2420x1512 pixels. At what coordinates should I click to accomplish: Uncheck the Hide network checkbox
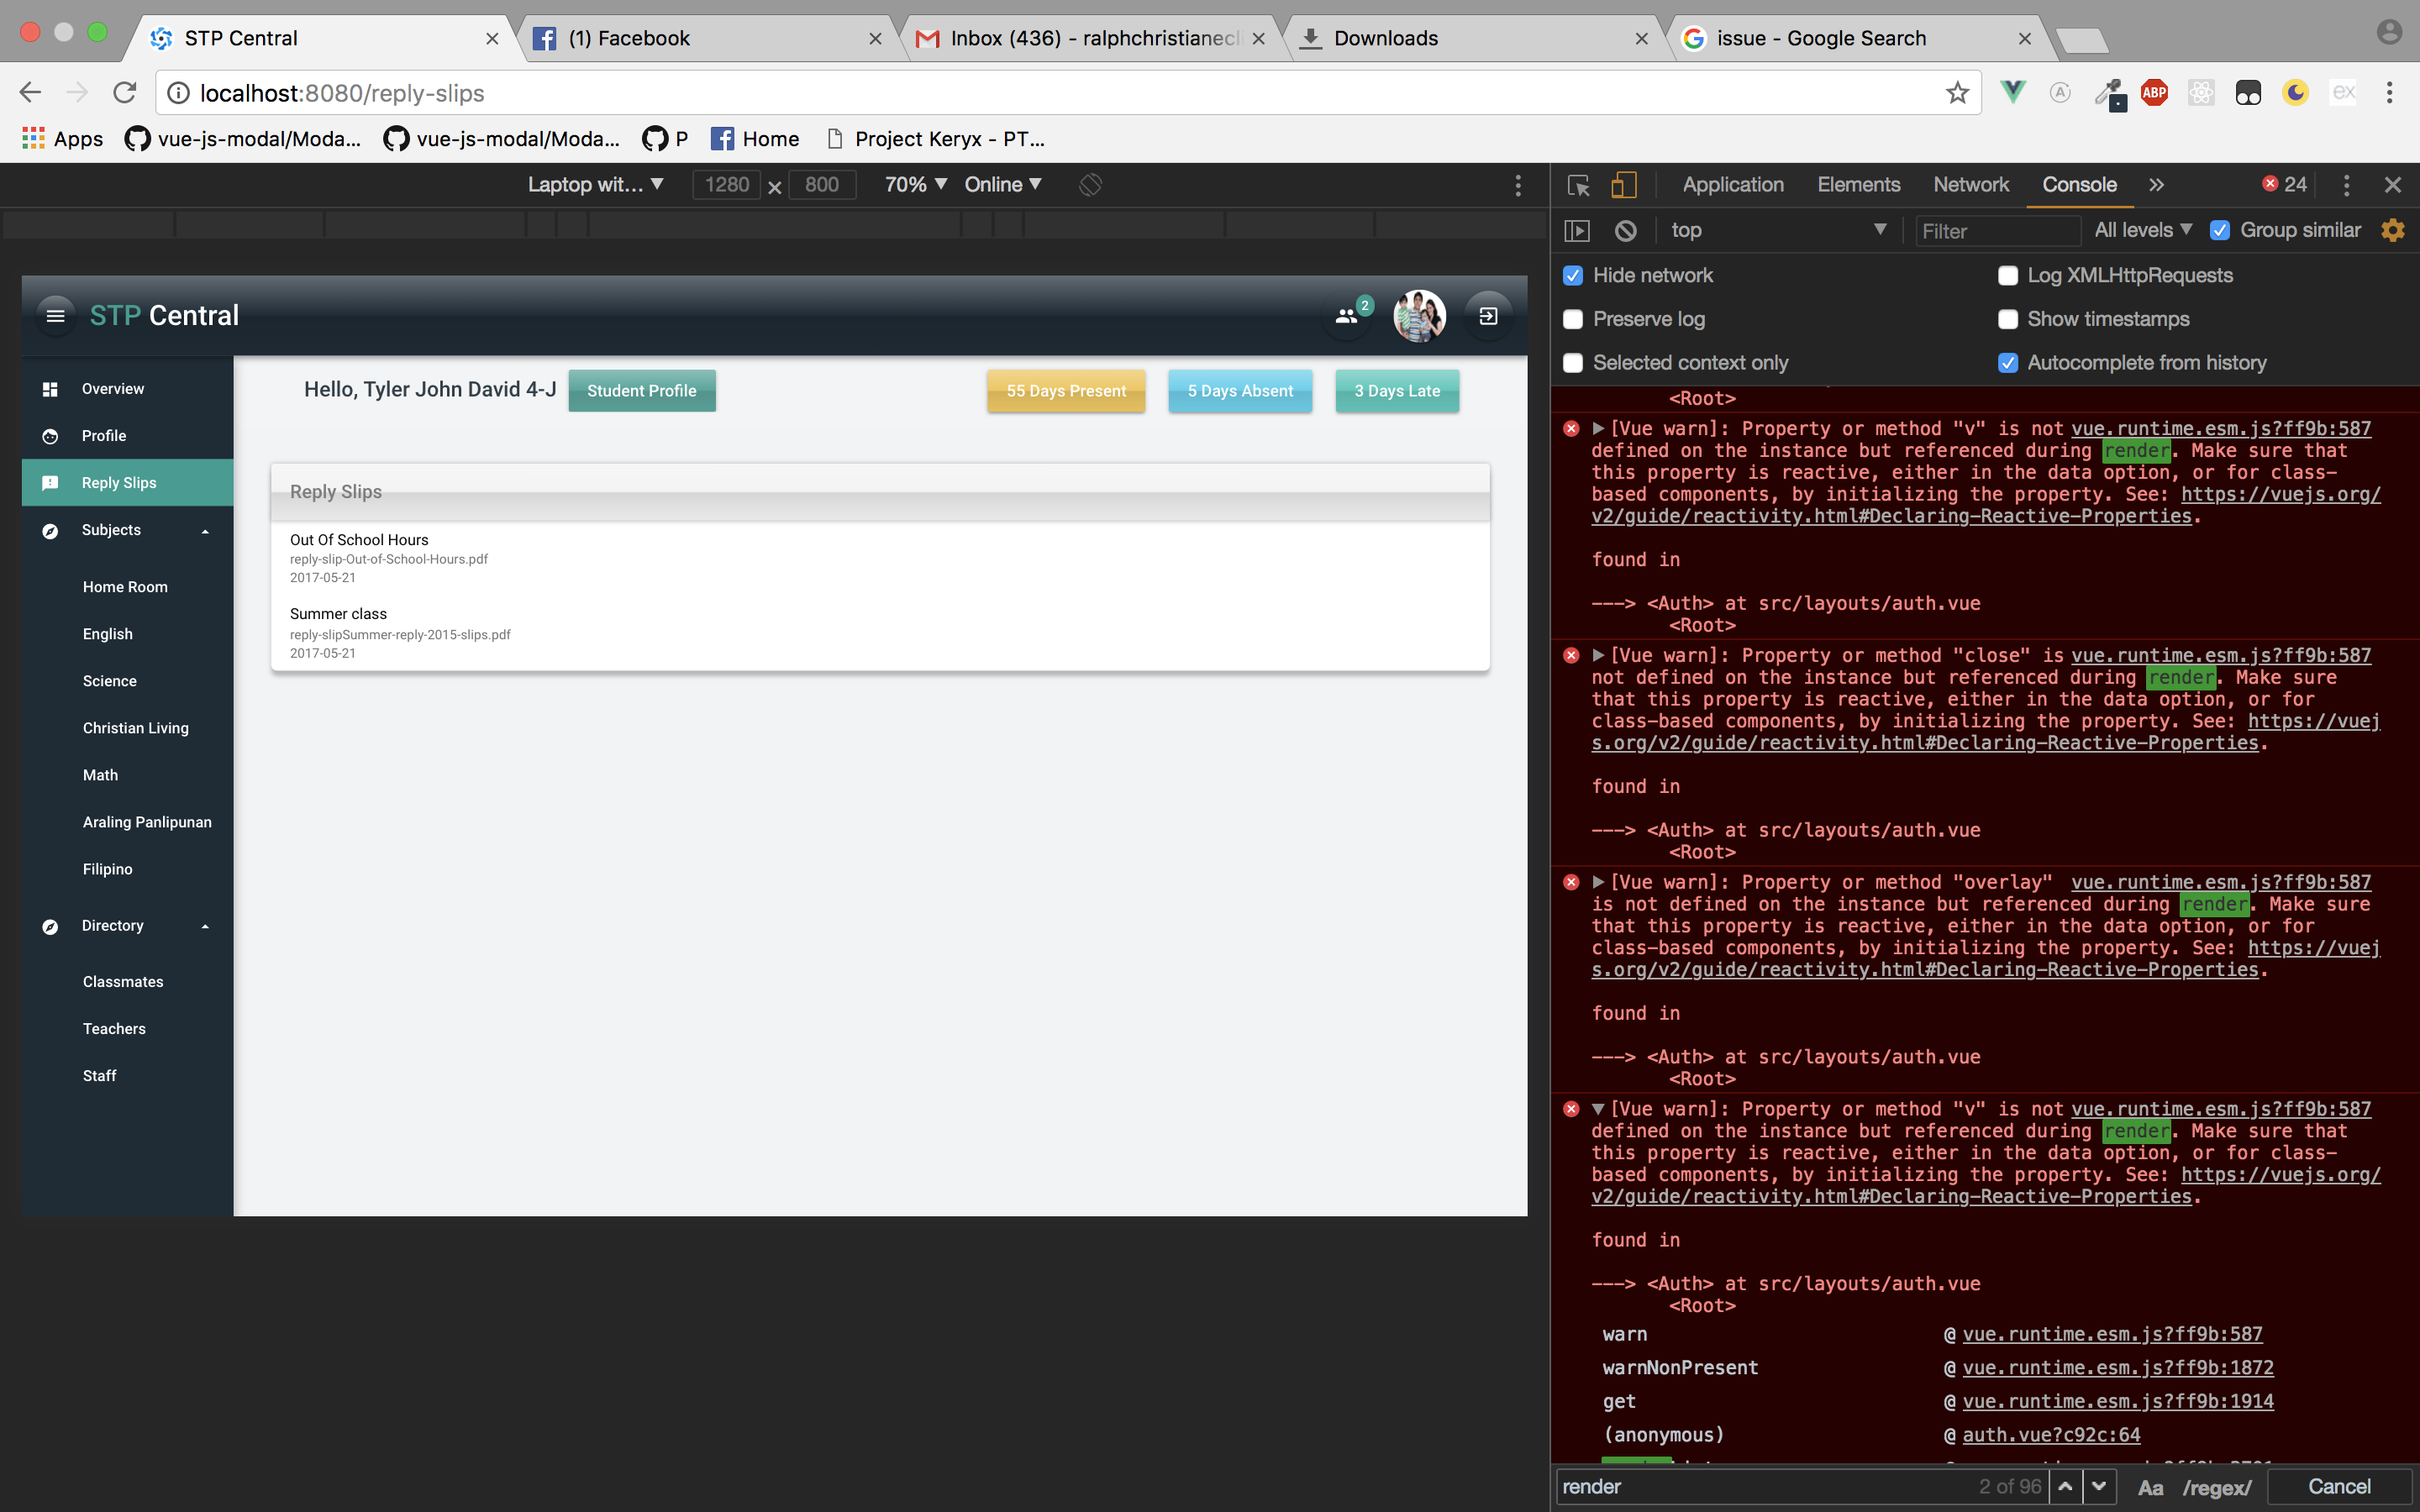[x=1572, y=275]
